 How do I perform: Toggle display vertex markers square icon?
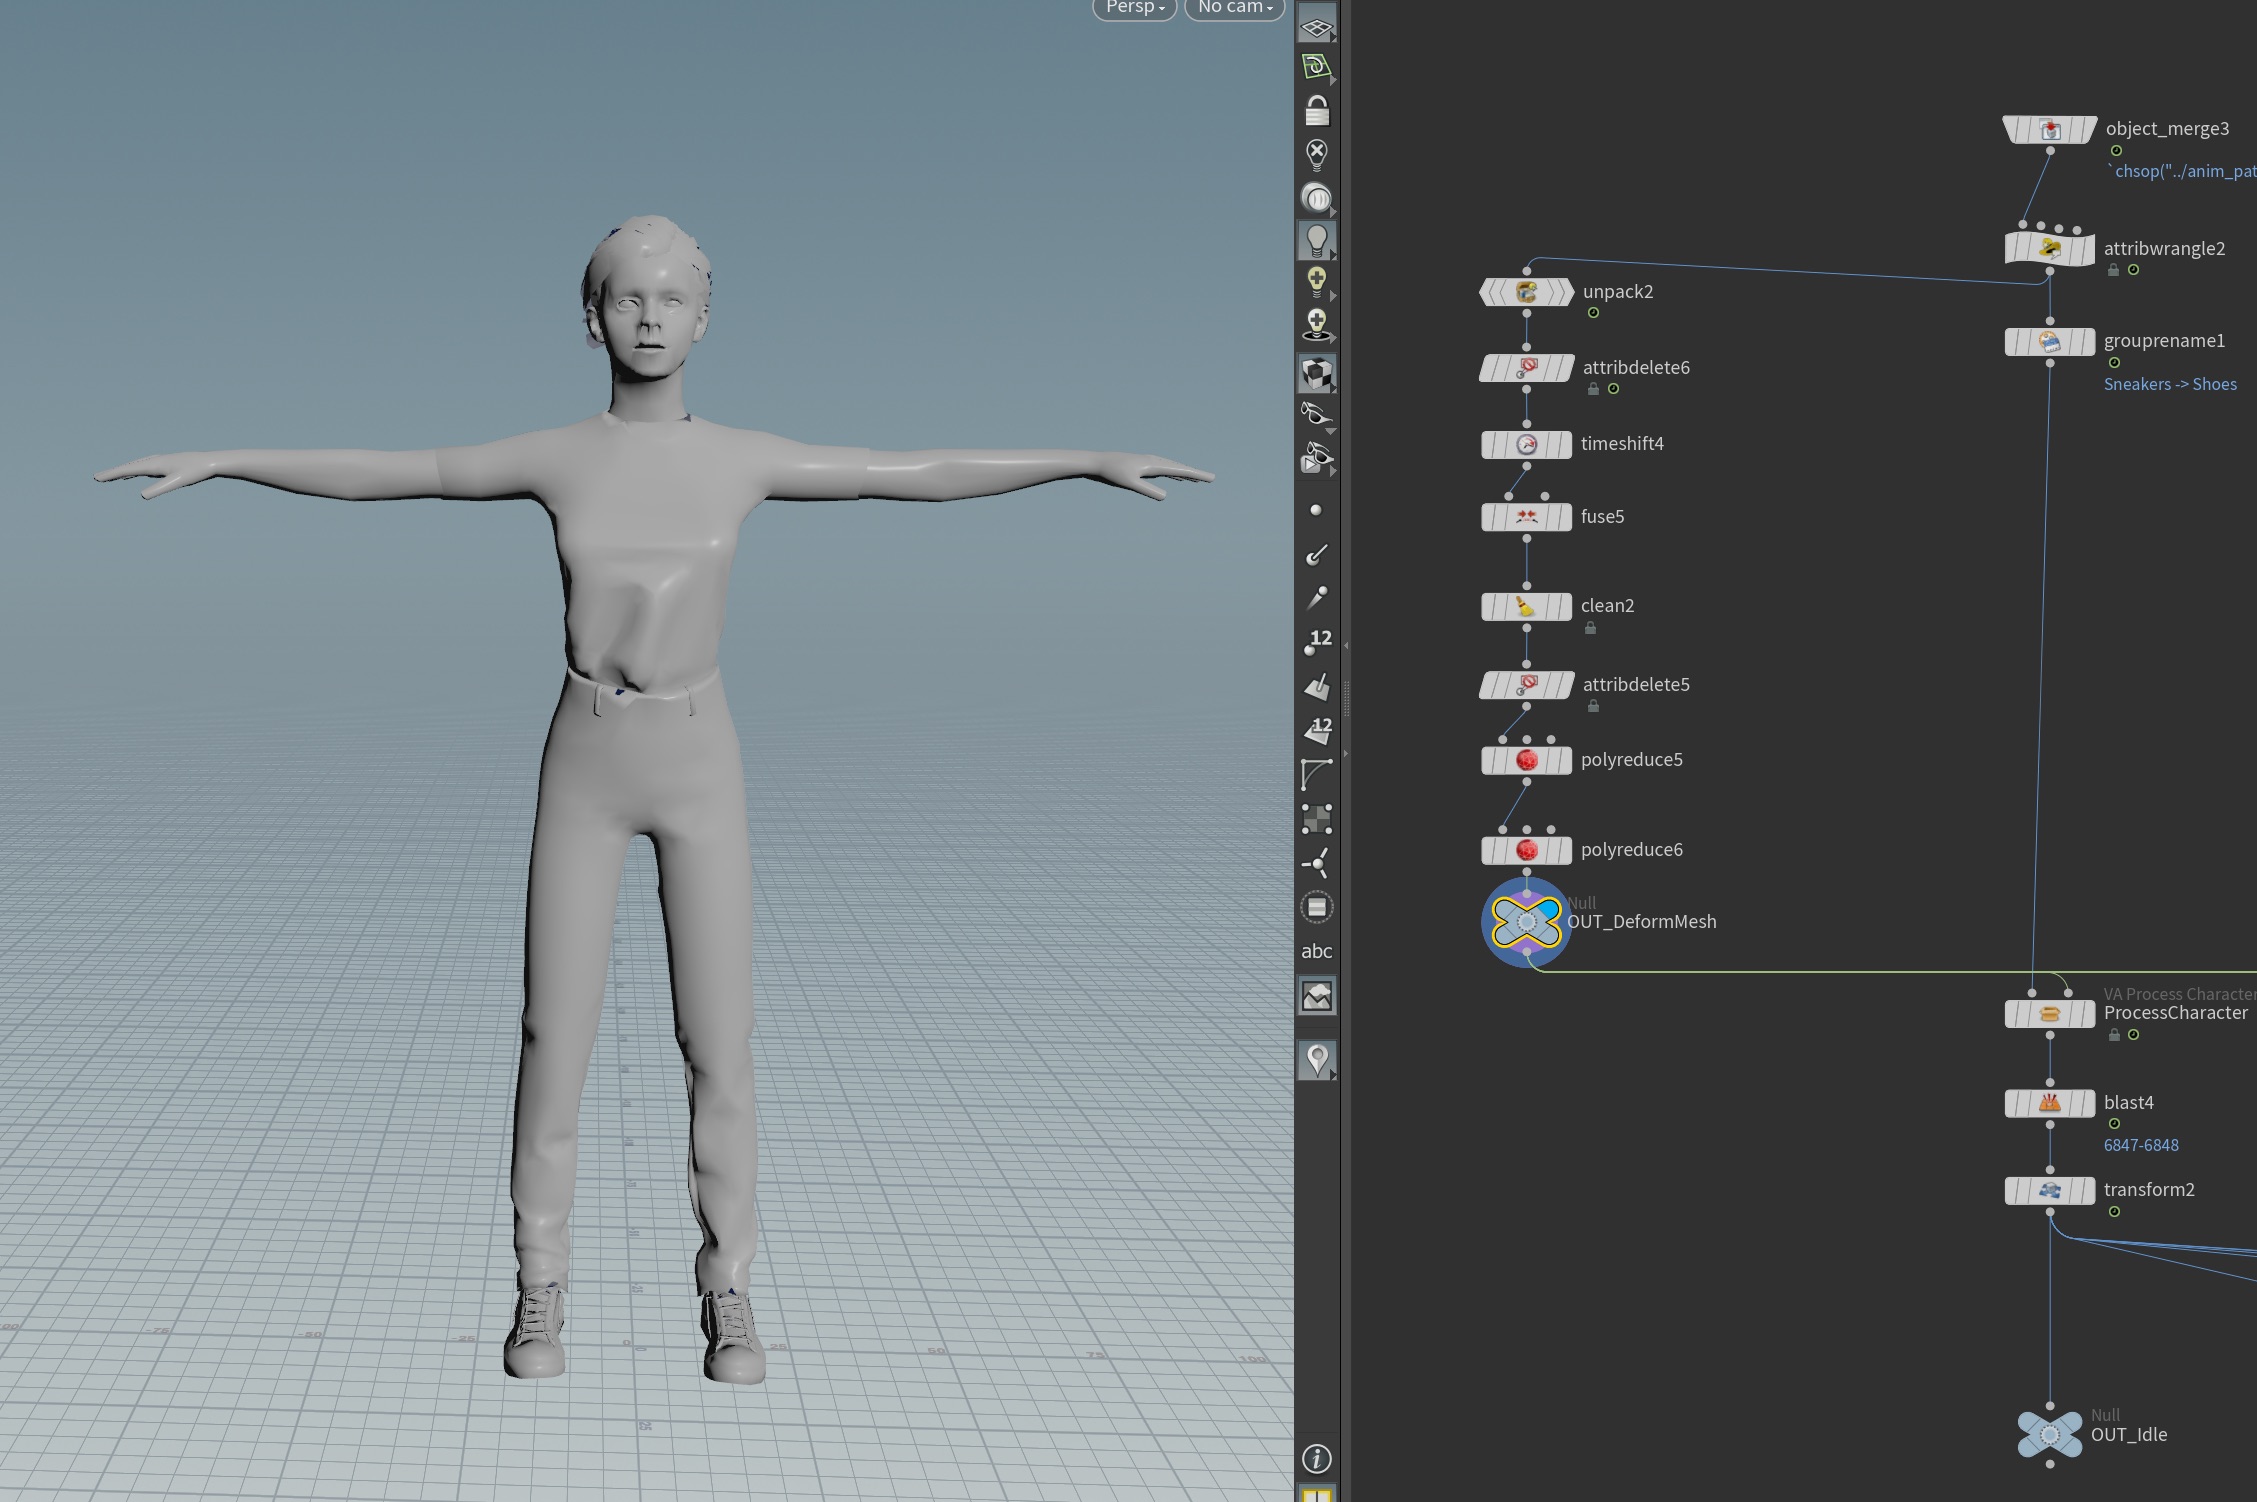coord(1317,819)
